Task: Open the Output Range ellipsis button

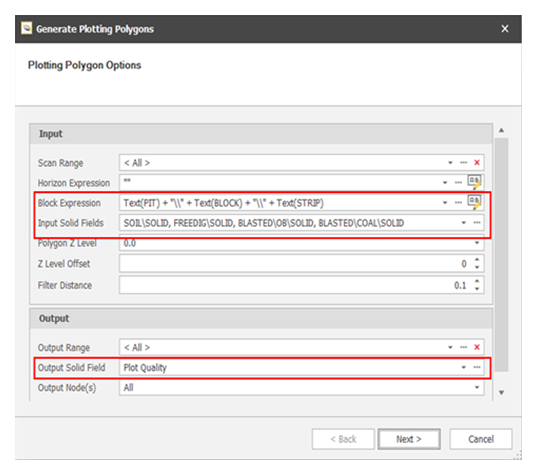Action: tap(463, 347)
